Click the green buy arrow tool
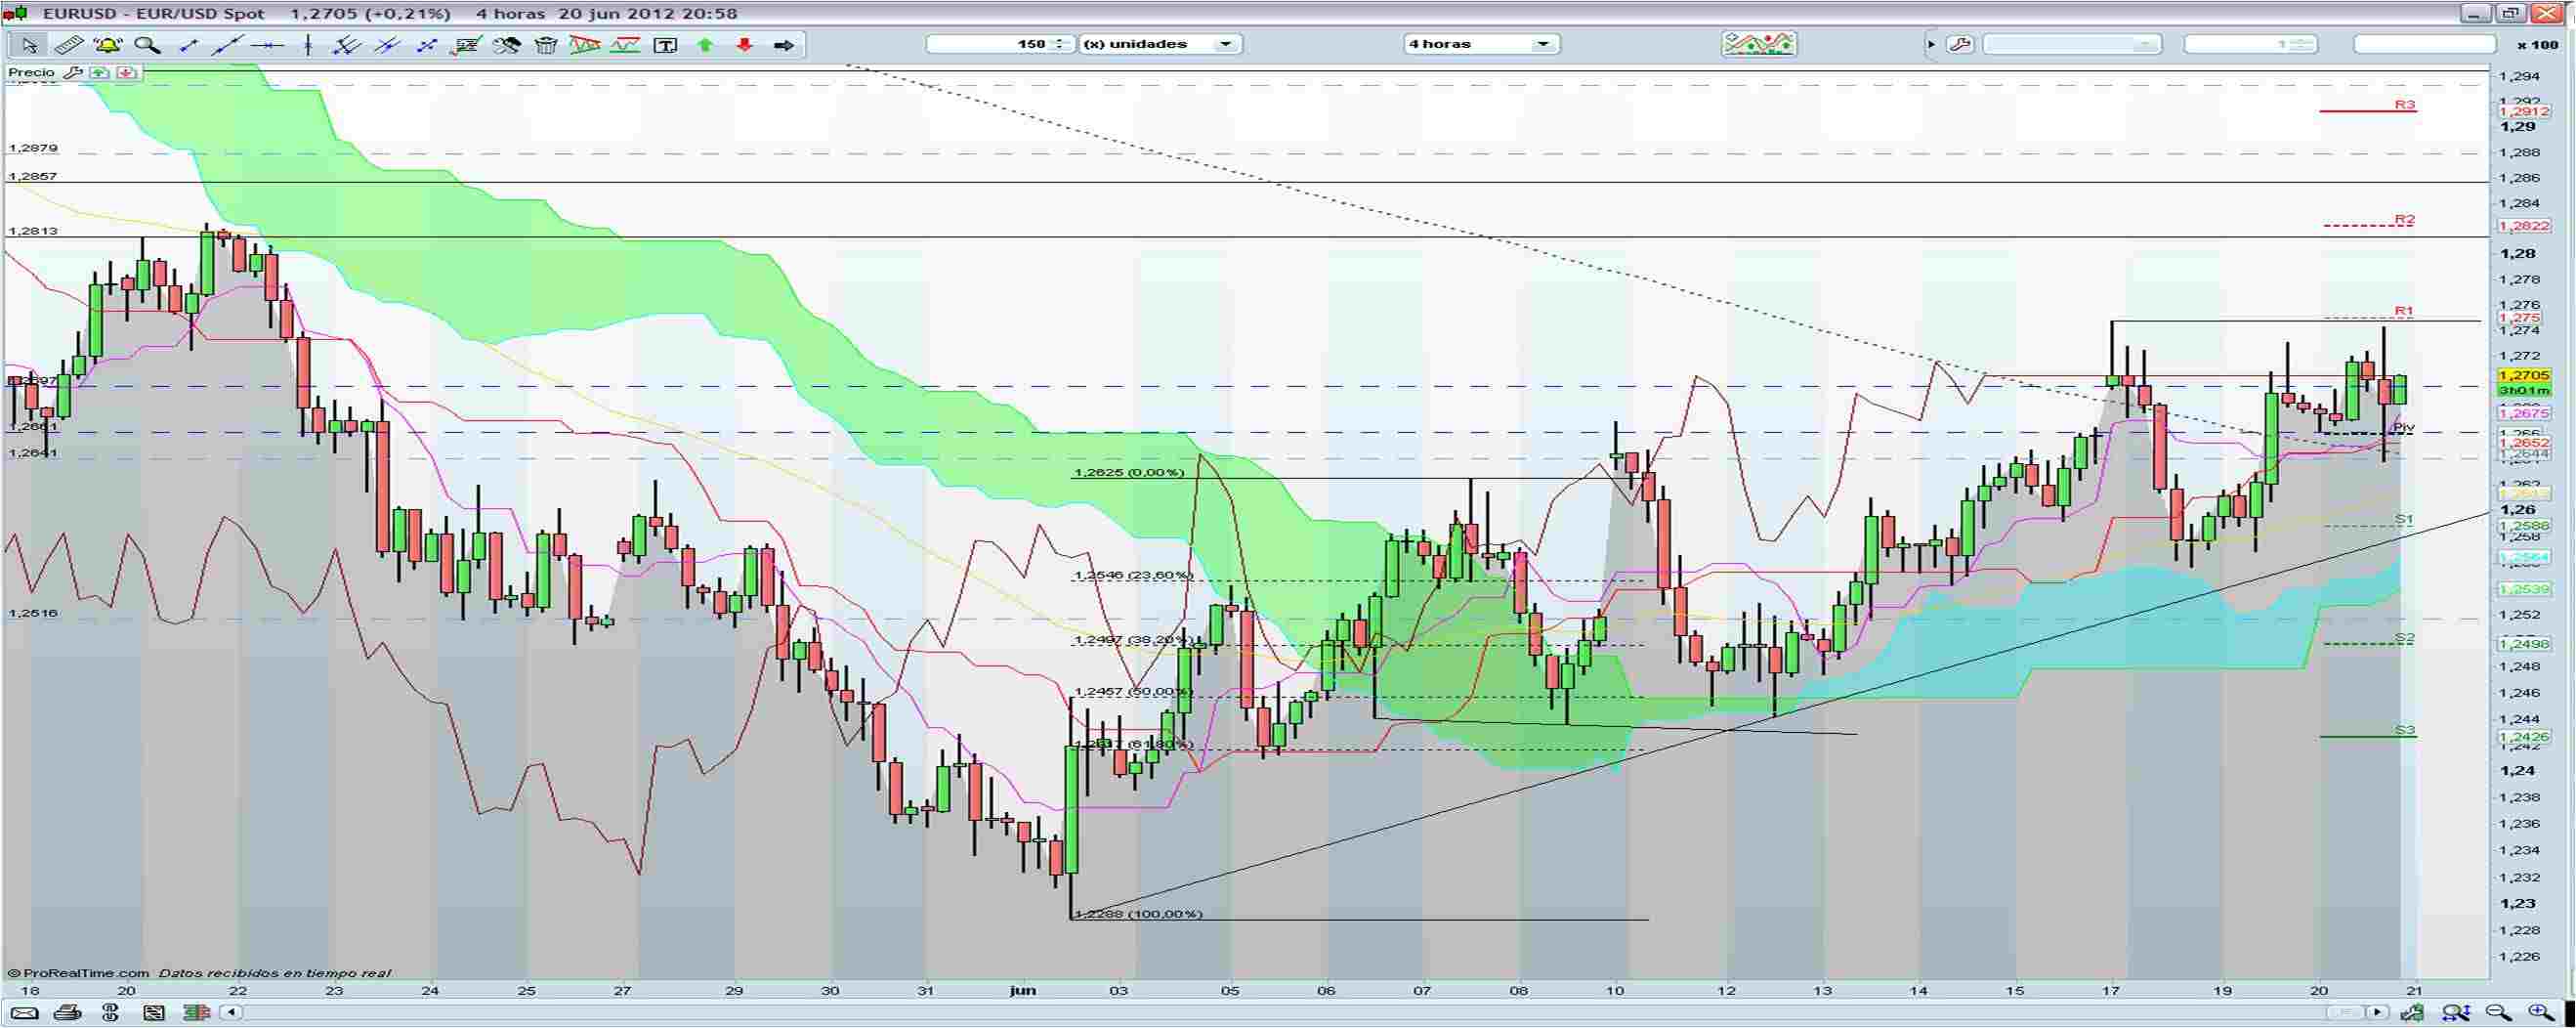 tap(702, 45)
